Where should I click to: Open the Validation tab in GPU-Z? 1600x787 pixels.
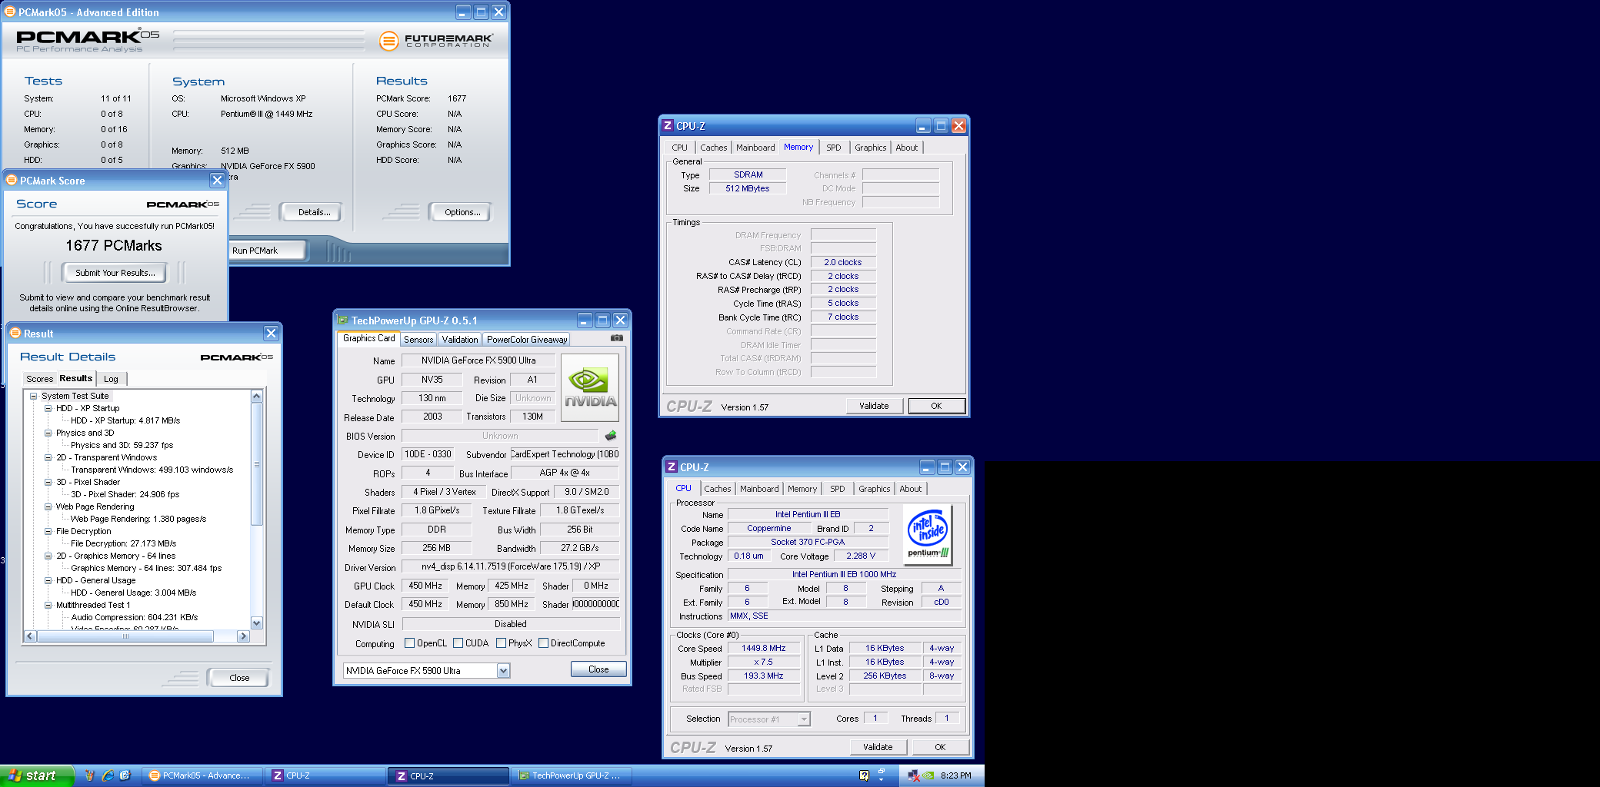tap(460, 340)
